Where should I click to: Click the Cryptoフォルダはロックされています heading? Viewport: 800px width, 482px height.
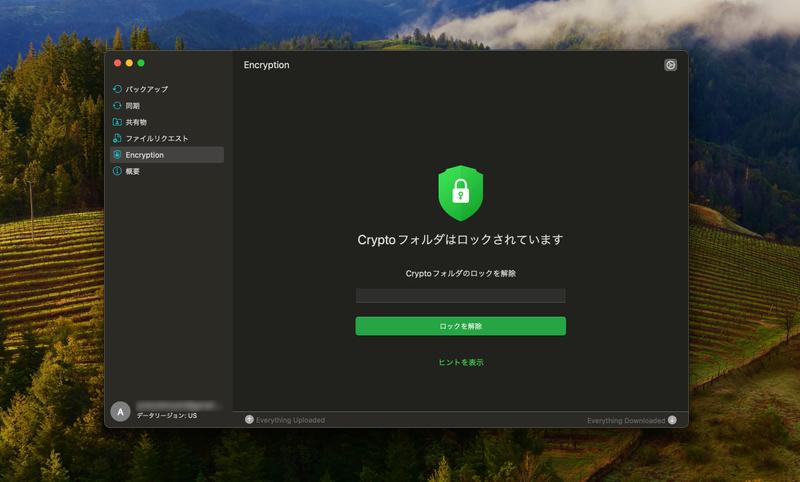(x=461, y=239)
